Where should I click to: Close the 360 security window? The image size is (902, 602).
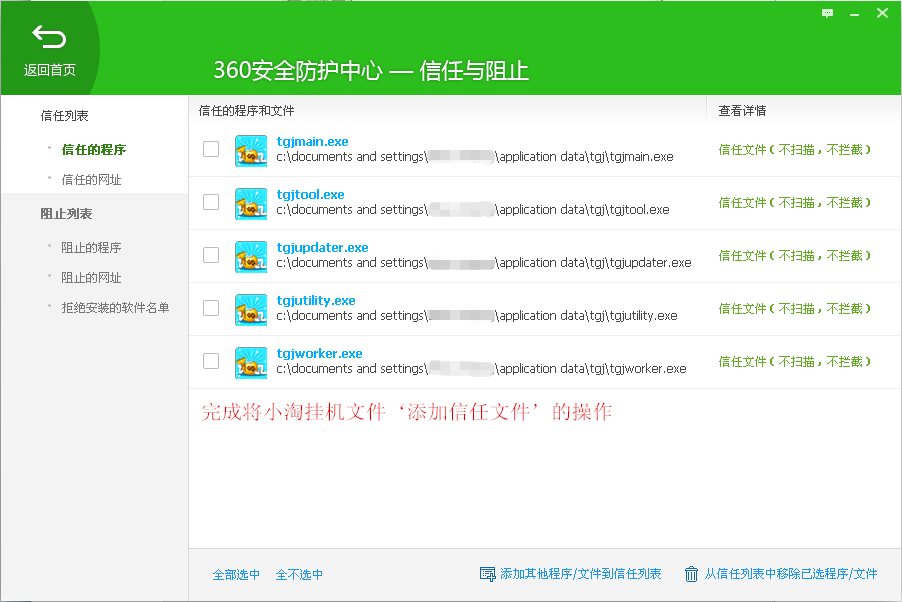click(882, 13)
